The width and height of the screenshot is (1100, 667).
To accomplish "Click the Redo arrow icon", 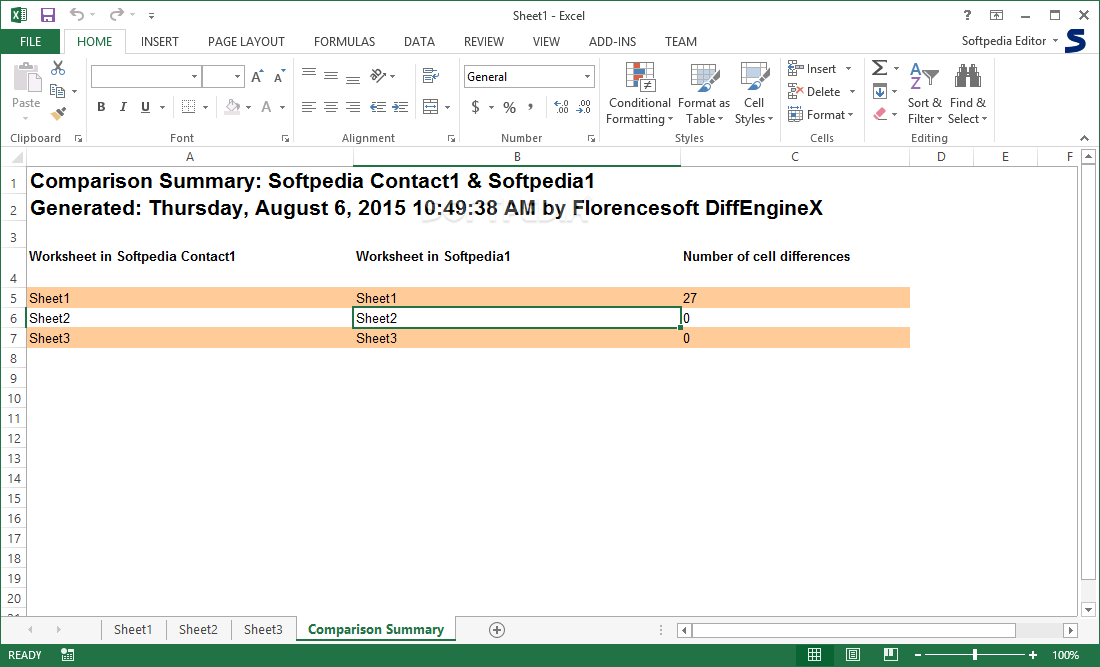I will 116,15.
